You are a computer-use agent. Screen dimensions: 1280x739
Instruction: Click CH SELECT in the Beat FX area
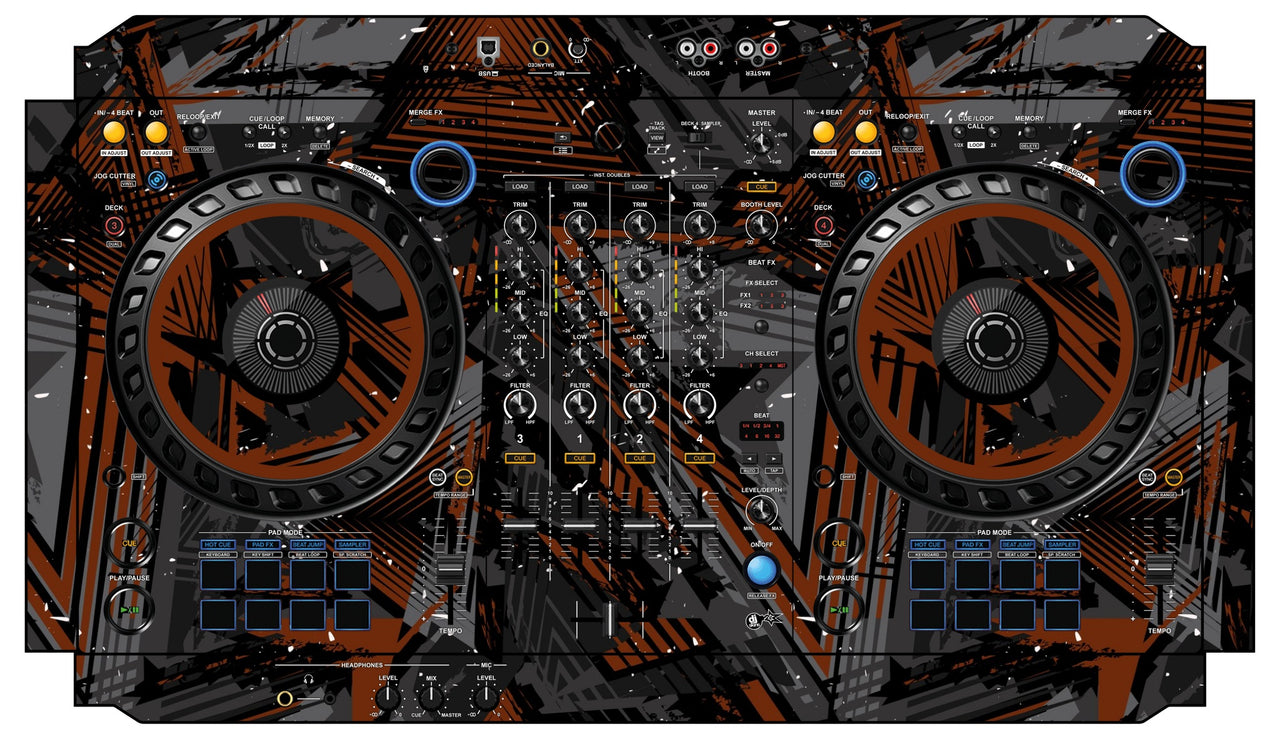(x=760, y=353)
